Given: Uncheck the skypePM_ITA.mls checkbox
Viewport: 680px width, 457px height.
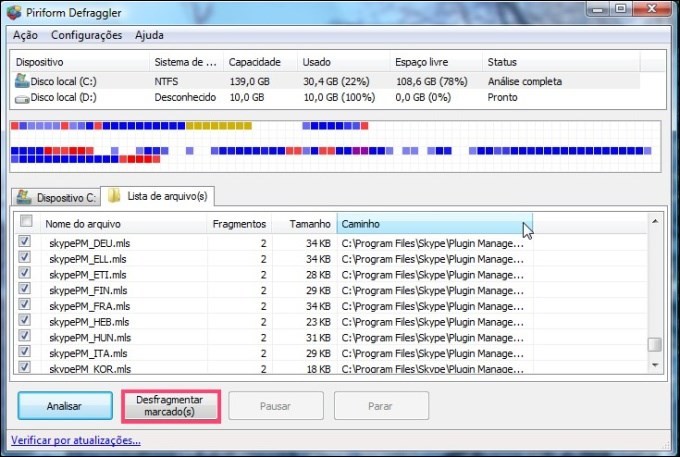Looking at the screenshot, I should [24, 351].
